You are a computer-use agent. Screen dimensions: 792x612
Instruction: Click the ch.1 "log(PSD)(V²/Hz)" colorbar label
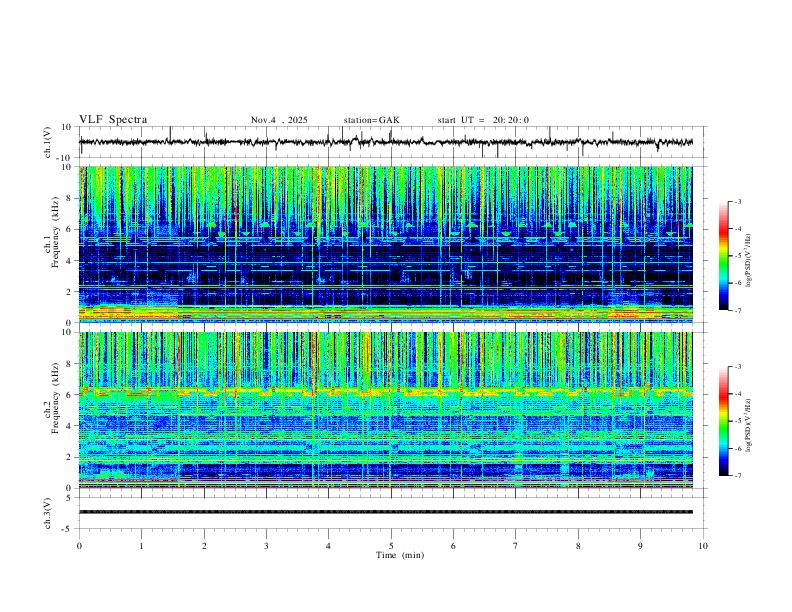(x=749, y=260)
